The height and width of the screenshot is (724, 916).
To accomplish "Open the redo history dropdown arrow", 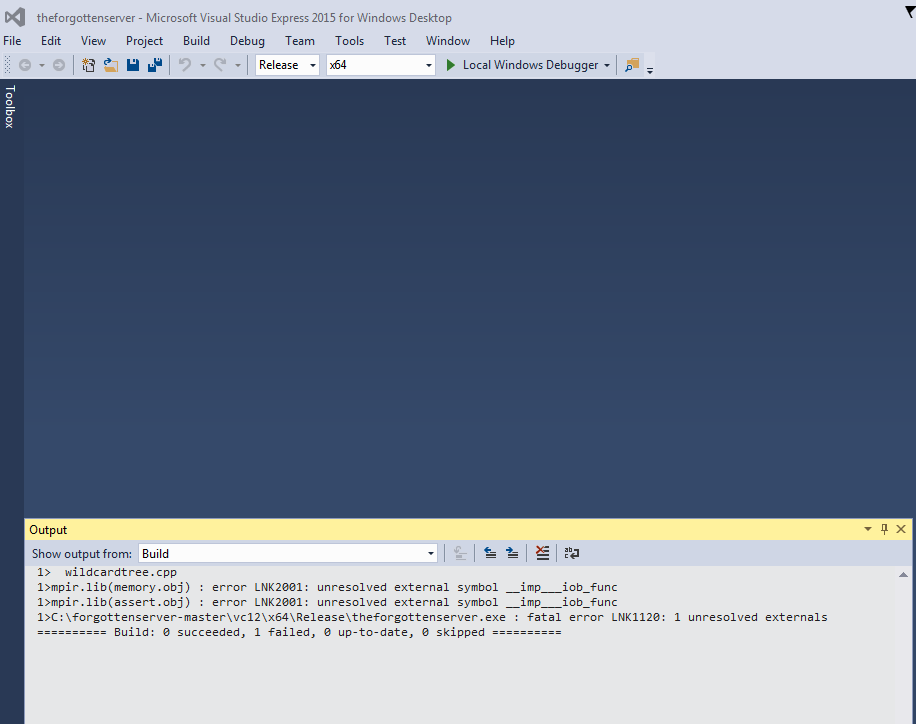I will point(238,65).
